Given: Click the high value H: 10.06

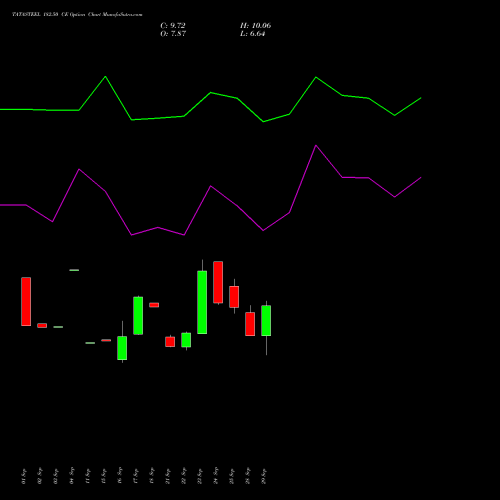Looking at the screenshot, I should click(x=255, y=26).
